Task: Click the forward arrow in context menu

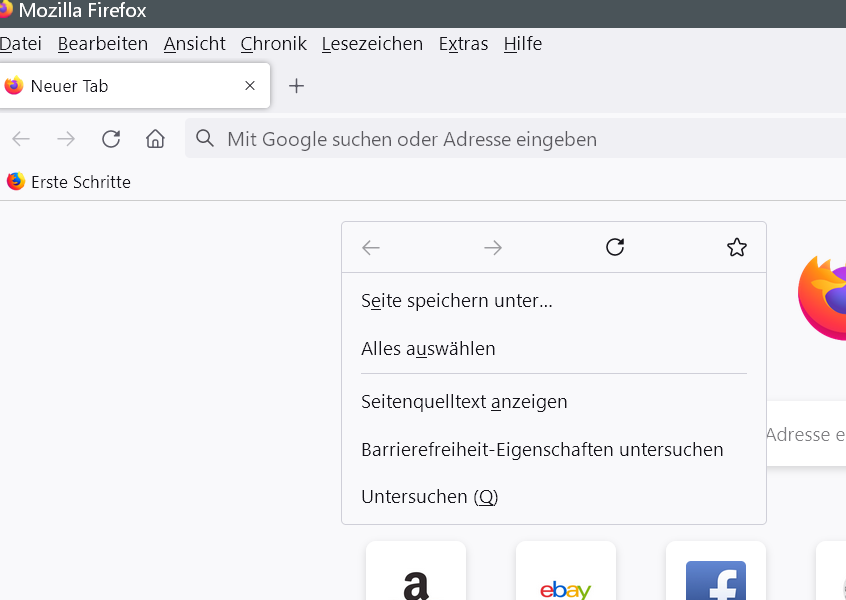Action: tap(493, 247)
